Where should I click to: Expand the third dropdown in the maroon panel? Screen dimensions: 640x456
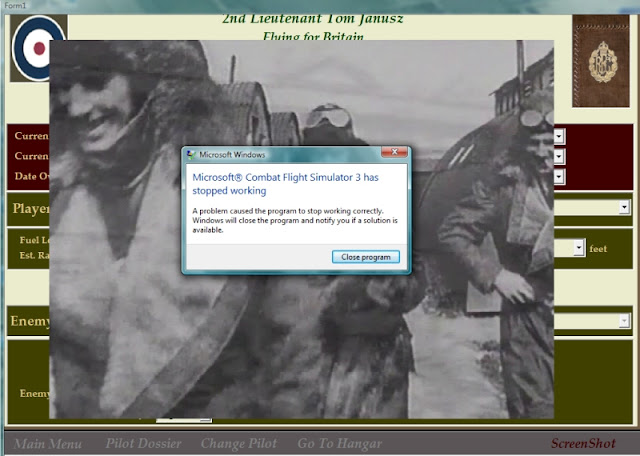click(559, 177)
